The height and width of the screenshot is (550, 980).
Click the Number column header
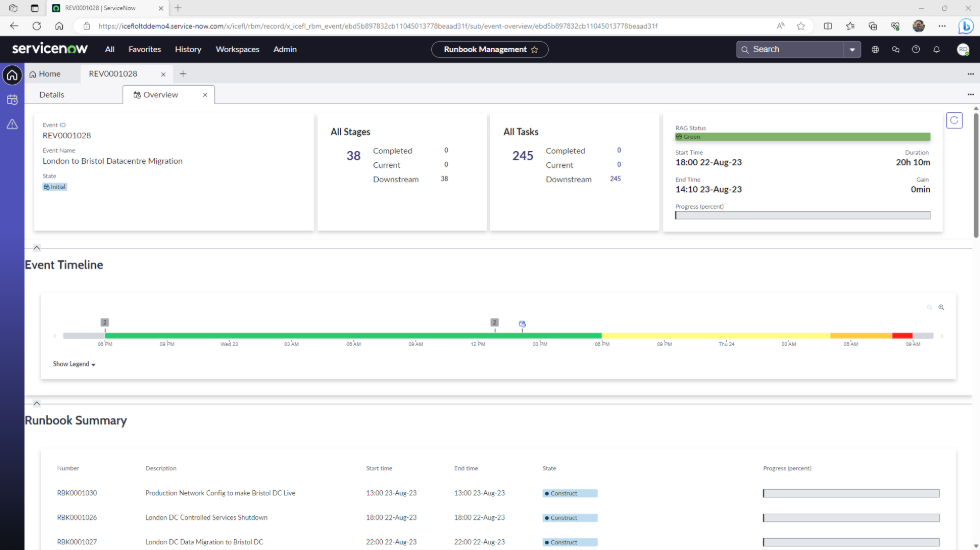tap(68, 468)
